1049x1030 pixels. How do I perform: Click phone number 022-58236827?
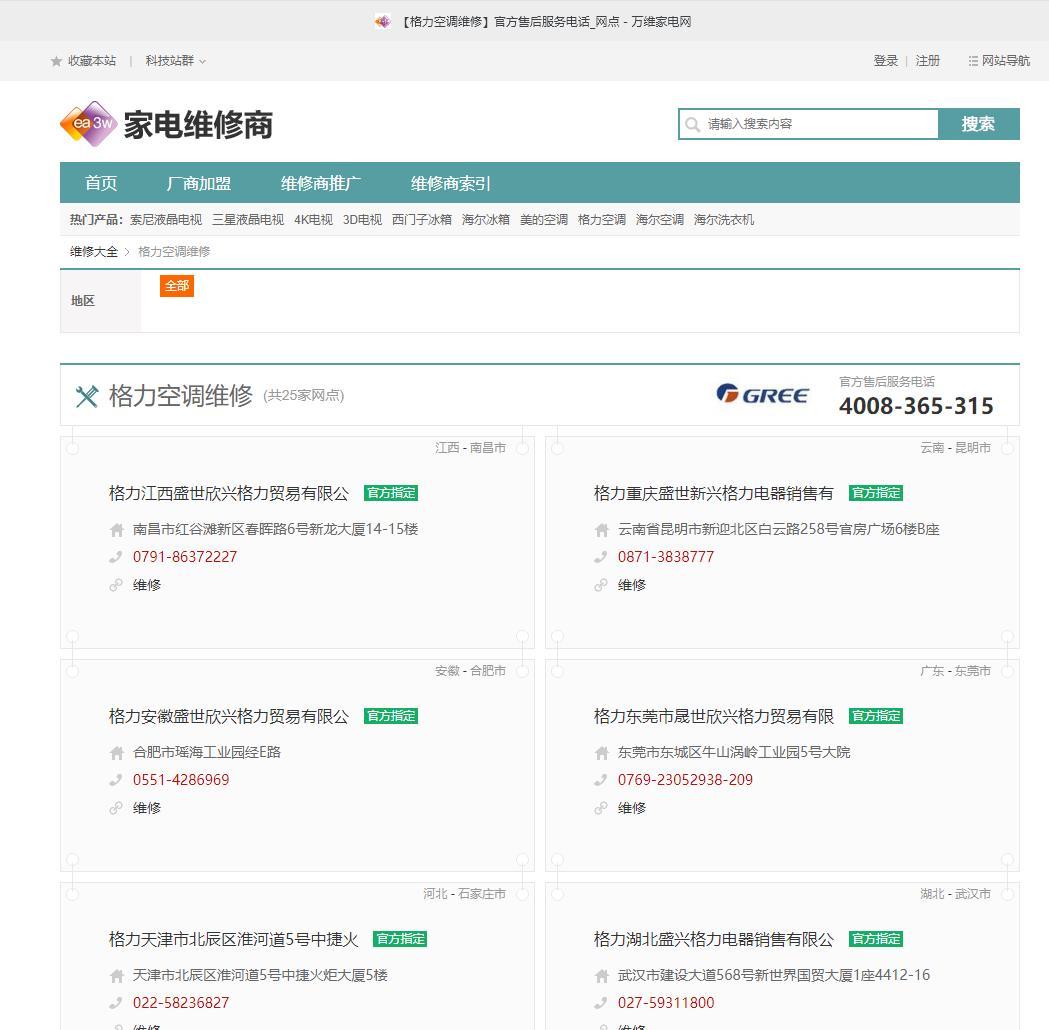point(181,1003)
